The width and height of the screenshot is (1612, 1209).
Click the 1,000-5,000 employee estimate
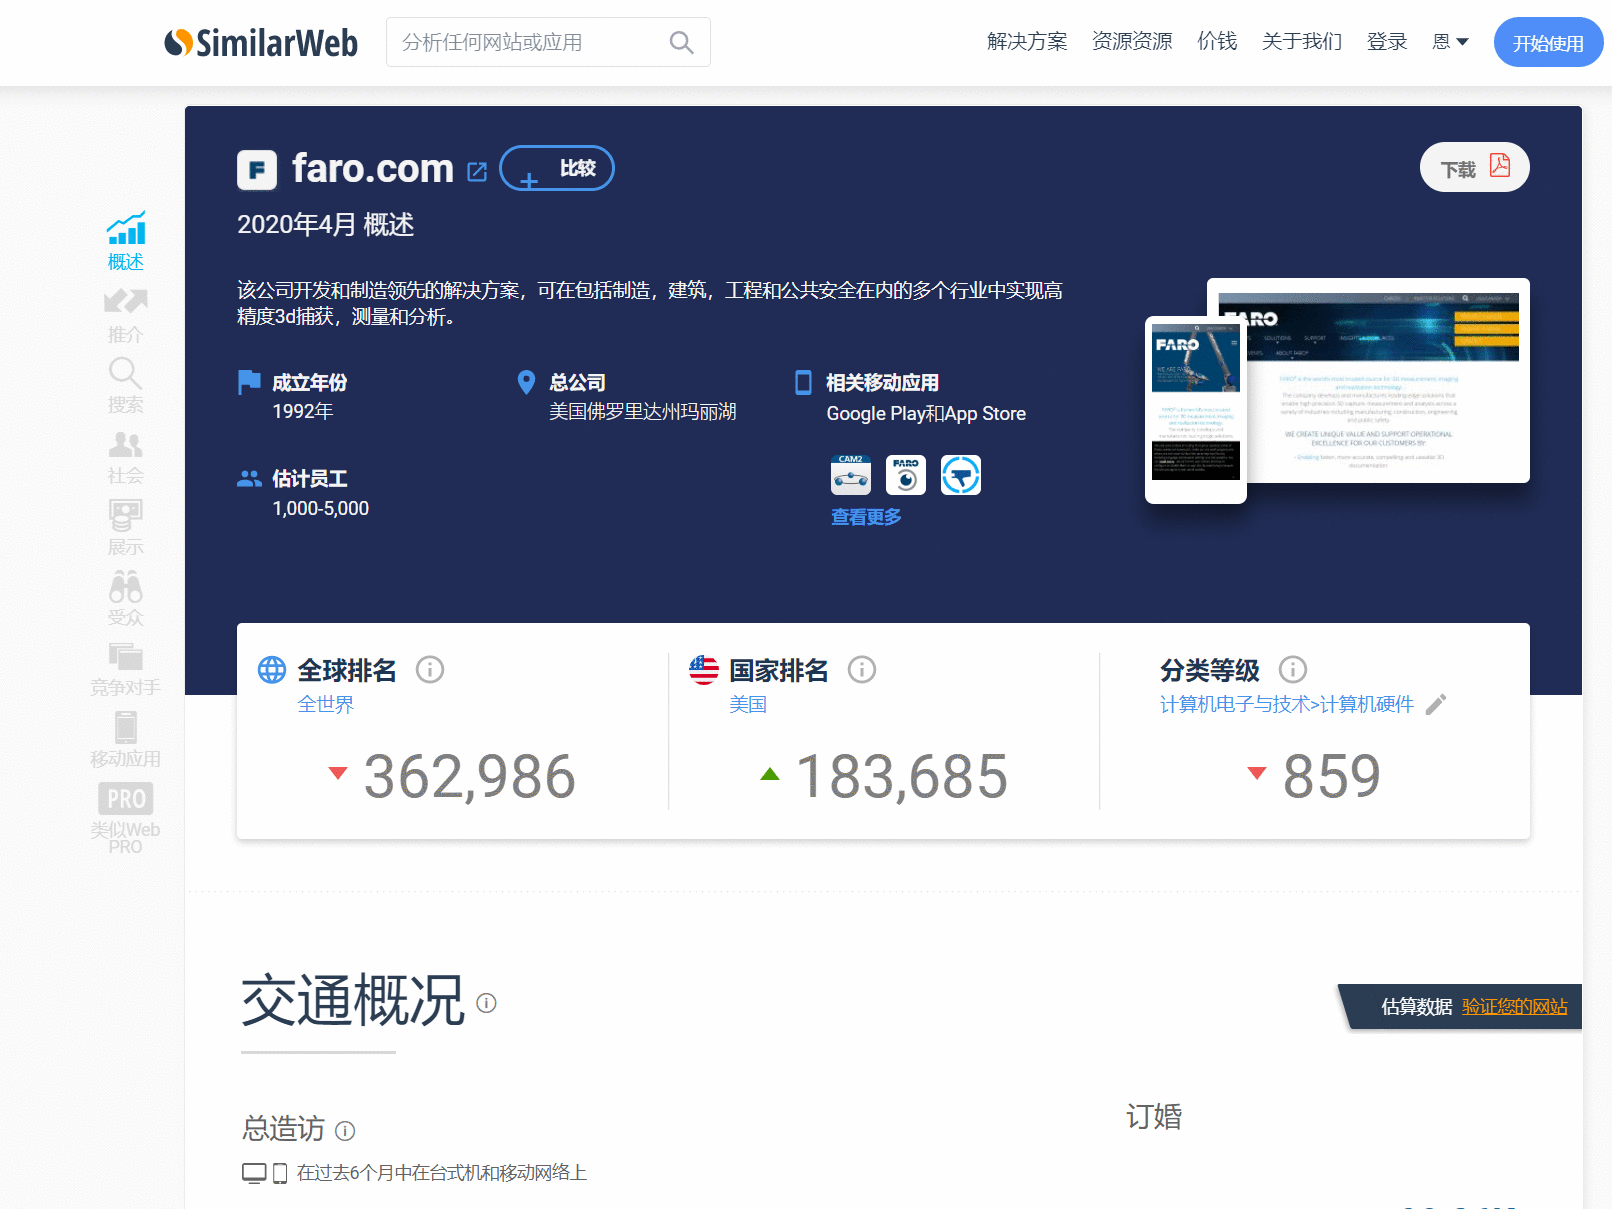click(321, 508)
